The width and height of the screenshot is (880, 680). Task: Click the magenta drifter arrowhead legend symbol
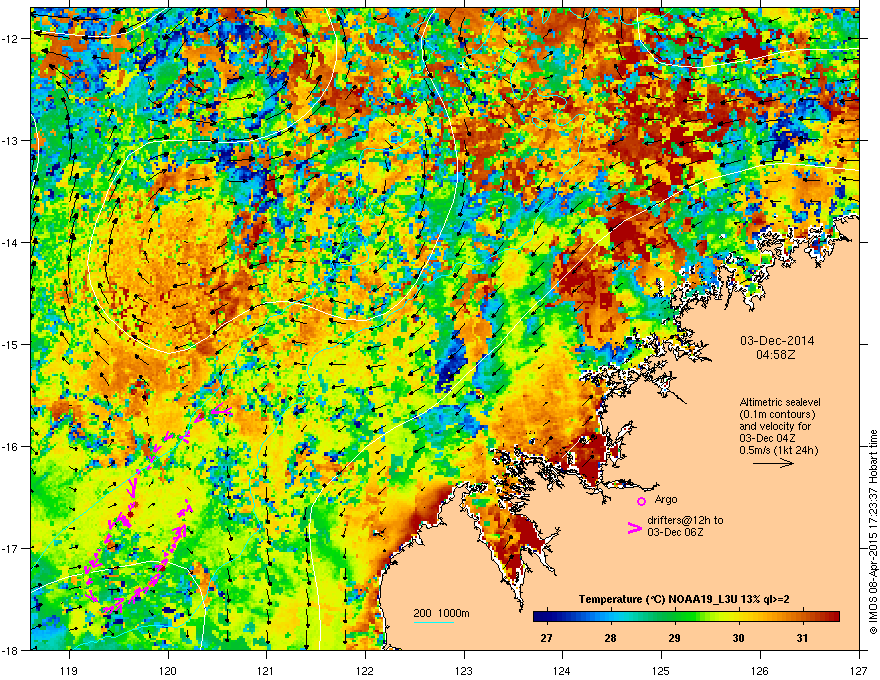pyautogui.click(x=634, y=528)
